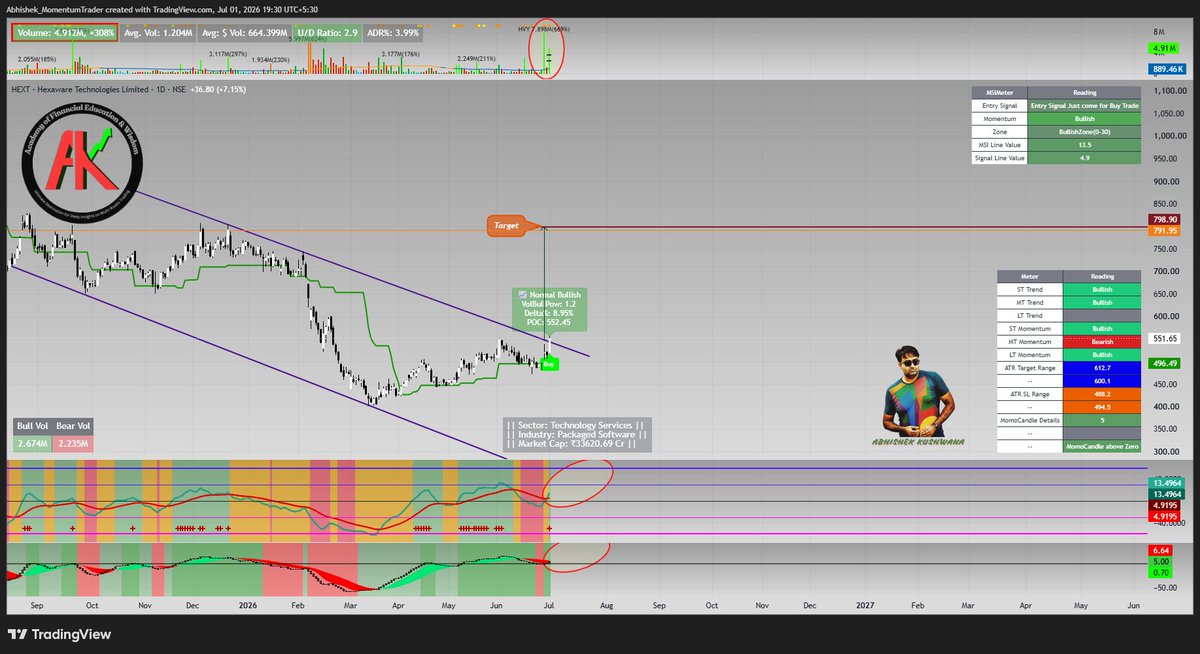Click the 494.5 orange cell
The height and width of the screenshot is (654, 1200).
pos(1102,407)
